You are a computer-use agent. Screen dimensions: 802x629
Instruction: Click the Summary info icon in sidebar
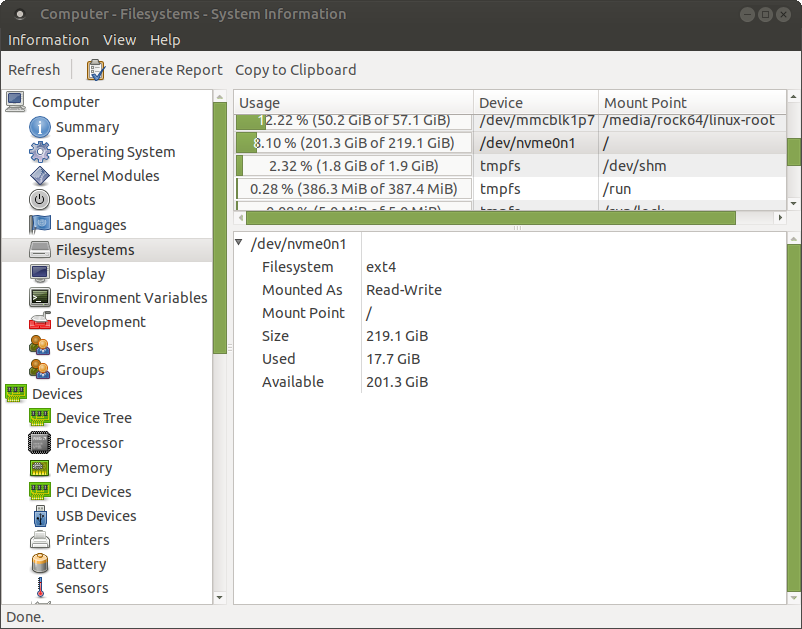(40, 127)
